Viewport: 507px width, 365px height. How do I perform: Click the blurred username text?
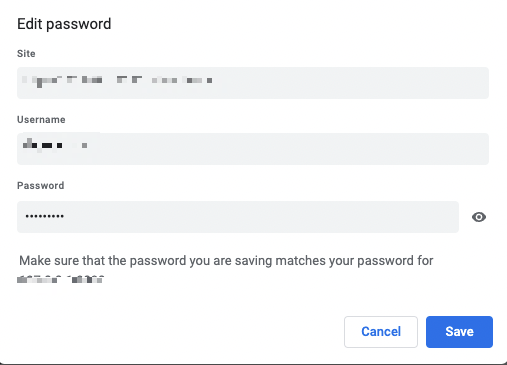(55, 145)
